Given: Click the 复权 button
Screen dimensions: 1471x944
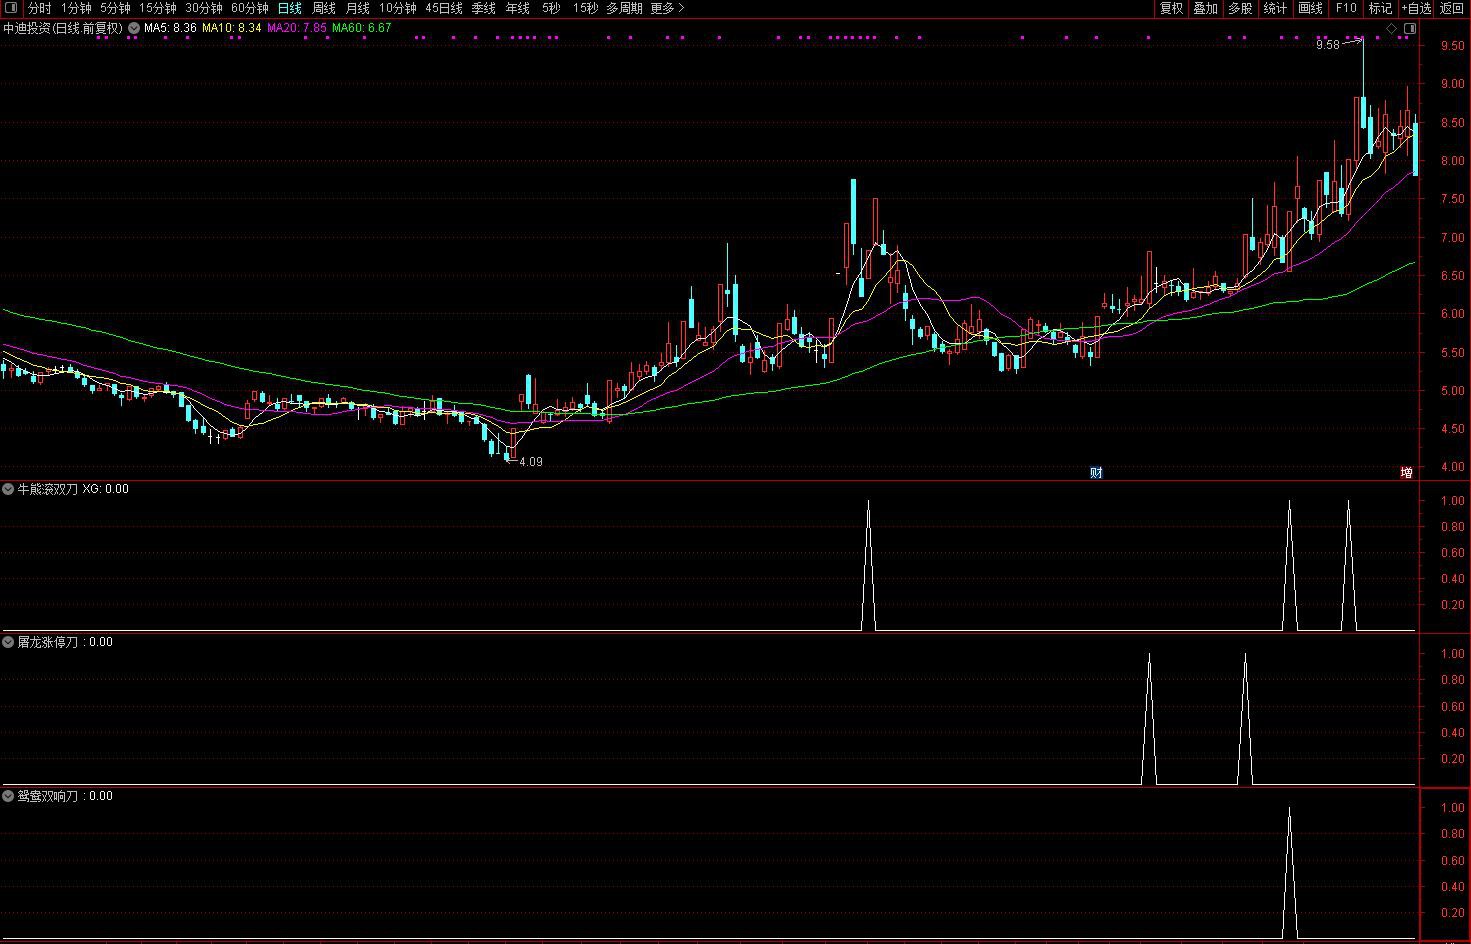Looking at the screenshot, I should click(x=1171, y=8).
